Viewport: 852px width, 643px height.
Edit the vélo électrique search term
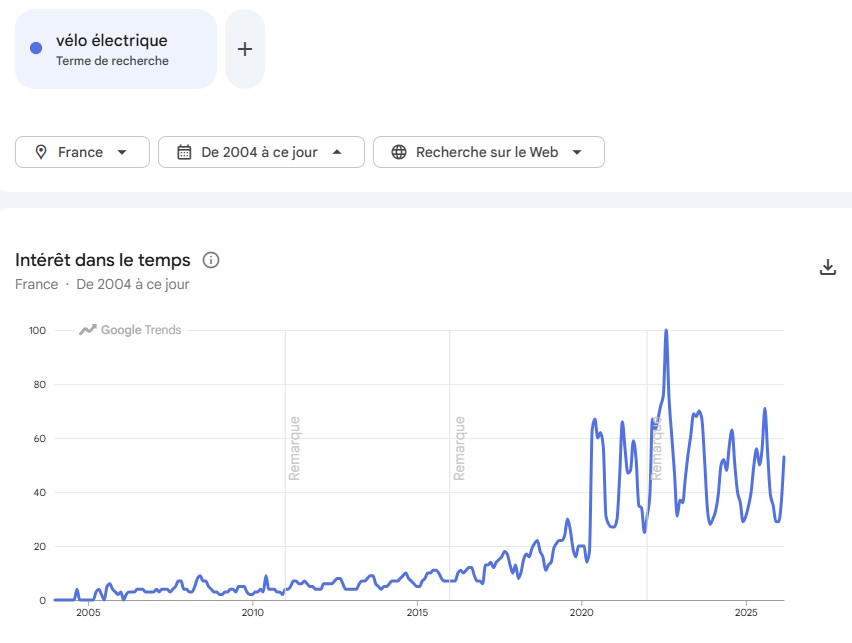pos(111,41)
